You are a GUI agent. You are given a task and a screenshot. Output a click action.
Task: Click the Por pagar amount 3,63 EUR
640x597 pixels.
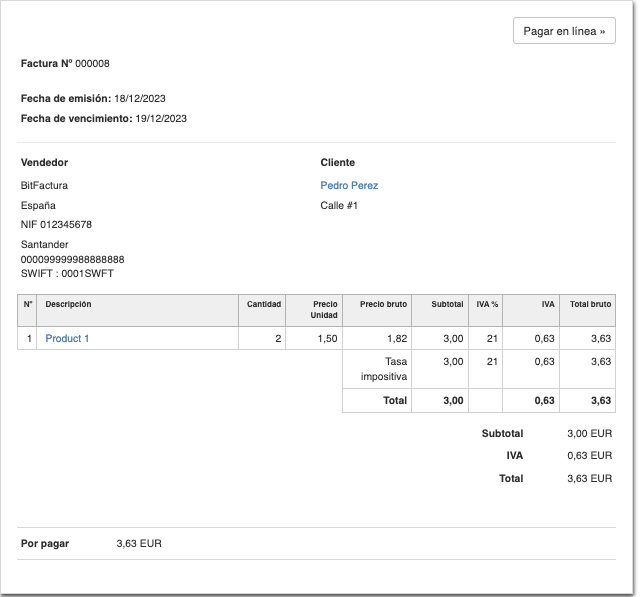pyautogui.click(x=139, y=543)
